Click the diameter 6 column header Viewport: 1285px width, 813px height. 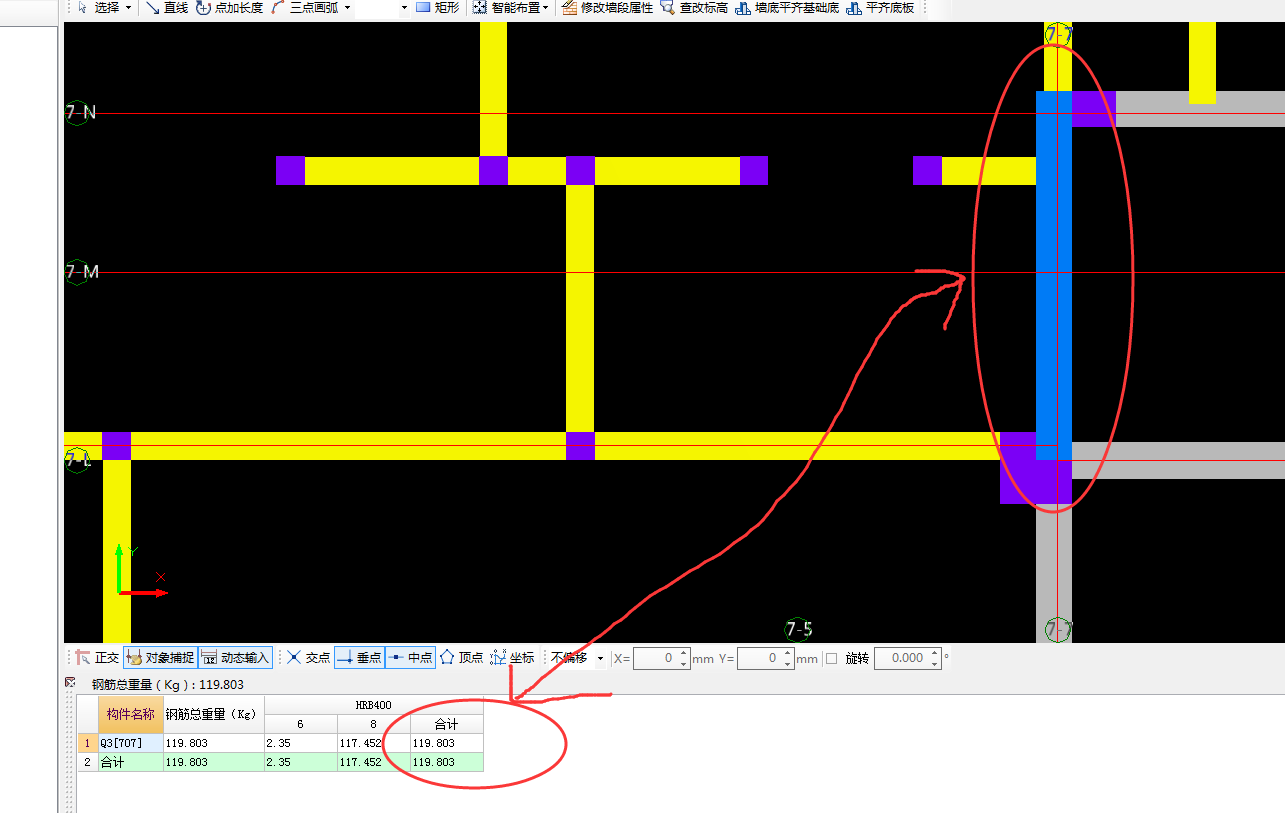300,723
